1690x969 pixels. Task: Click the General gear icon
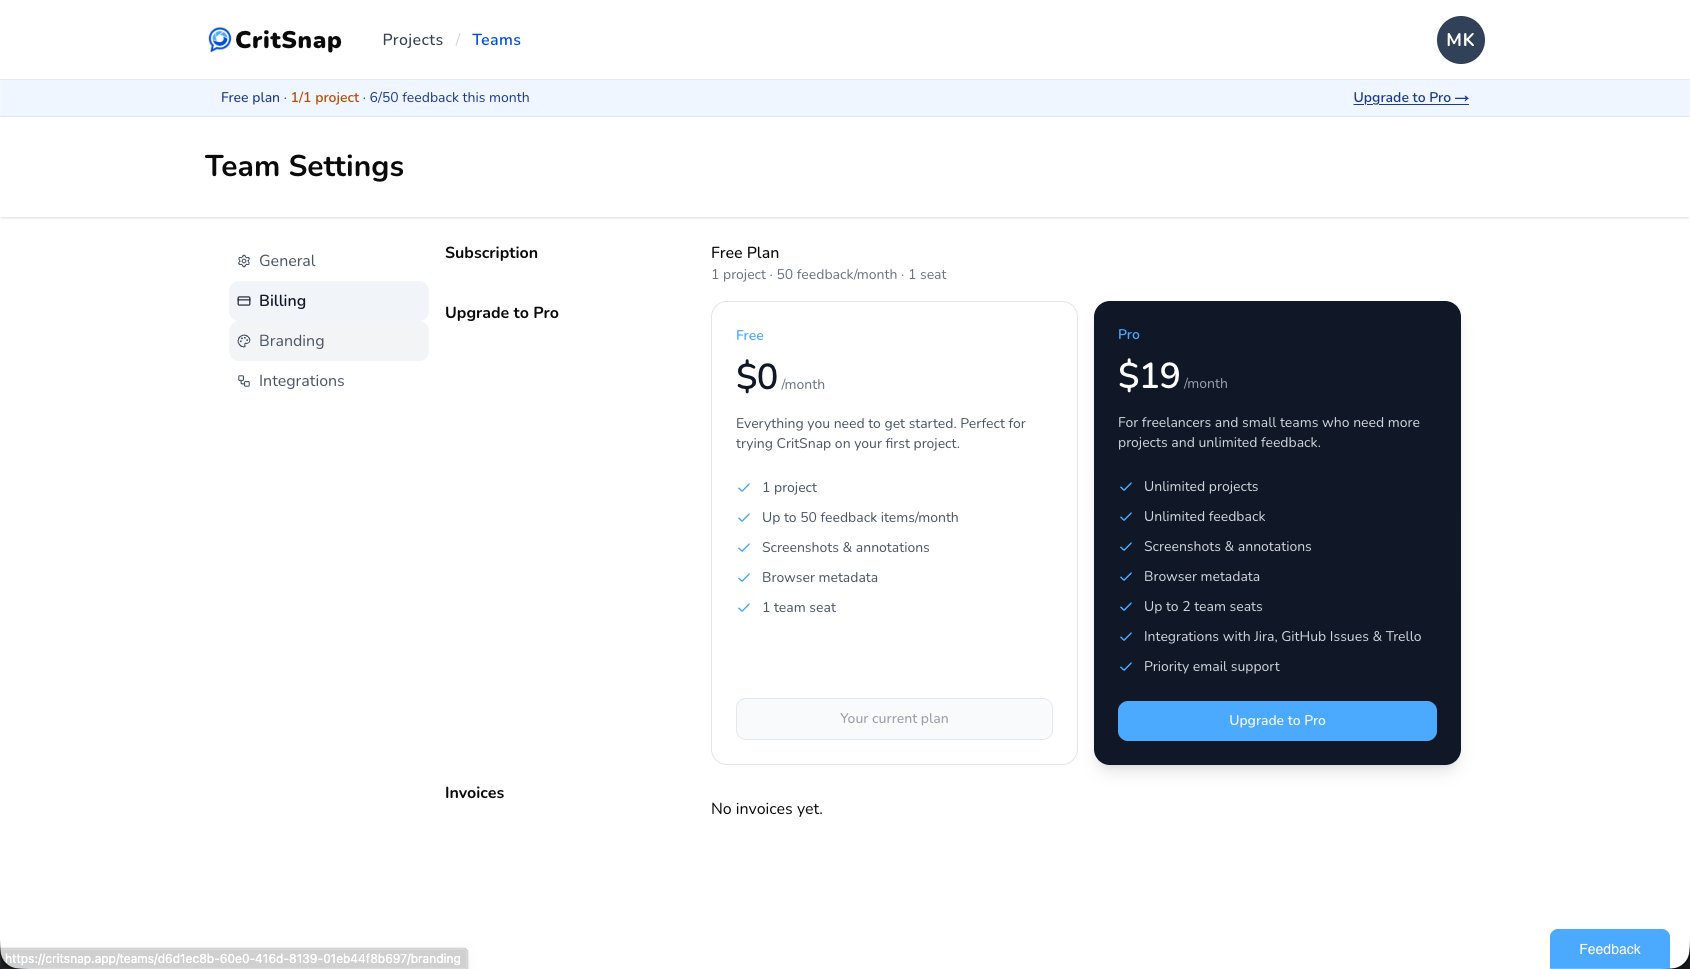pos(244,261)
